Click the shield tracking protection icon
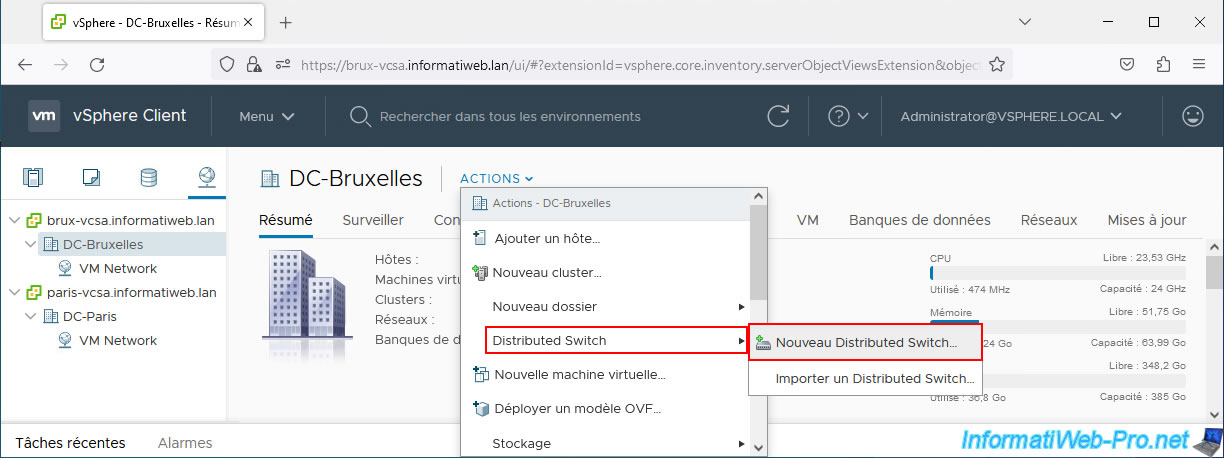The width and height of the screenshot is (1224, 458). click(x=228, y=64)
